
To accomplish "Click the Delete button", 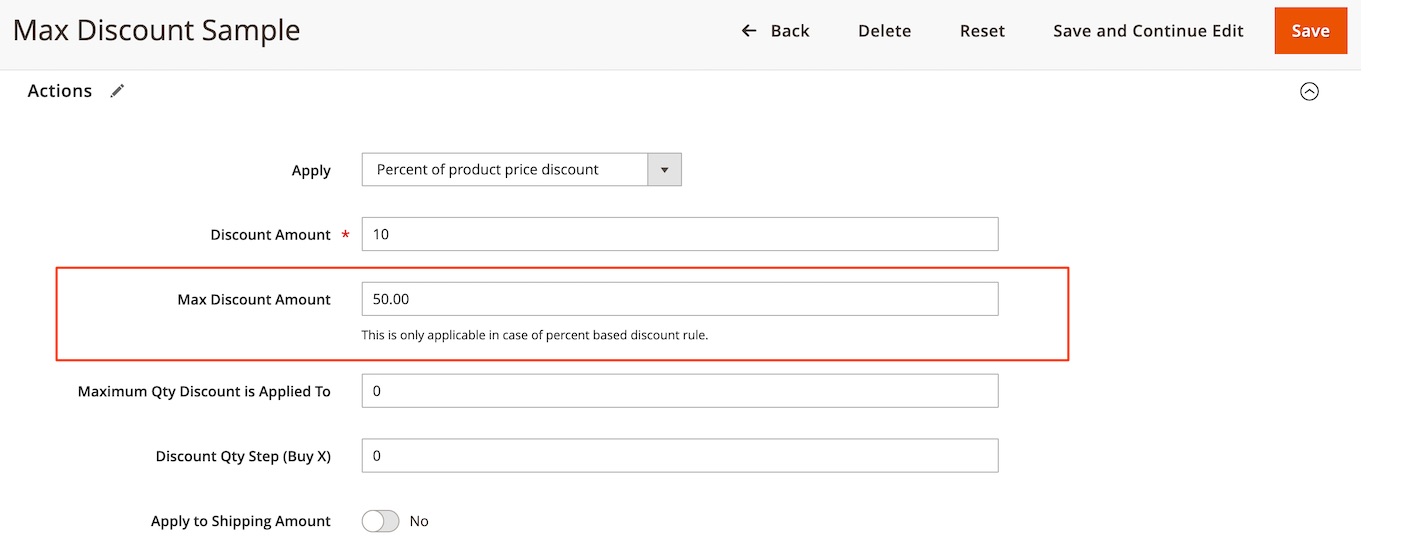I will tap(884, 31).
